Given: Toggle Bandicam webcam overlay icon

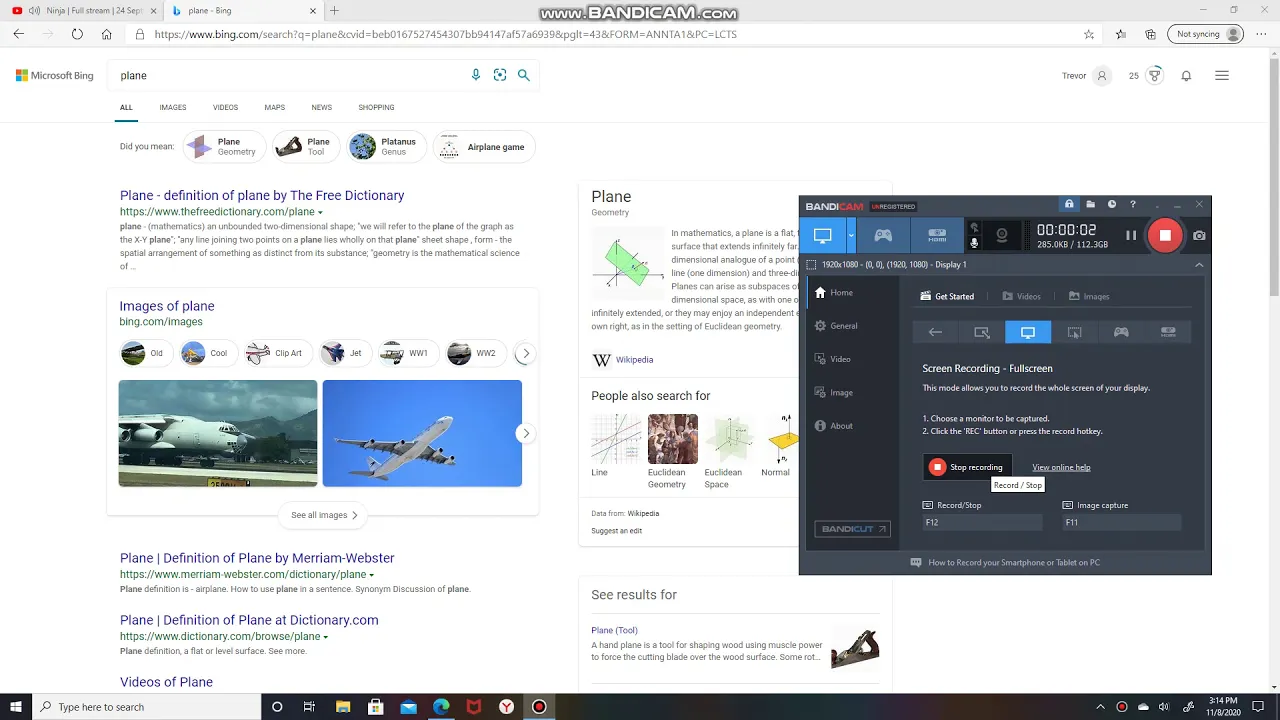Looking at the screenshot, I should (x=1002, y=236).
